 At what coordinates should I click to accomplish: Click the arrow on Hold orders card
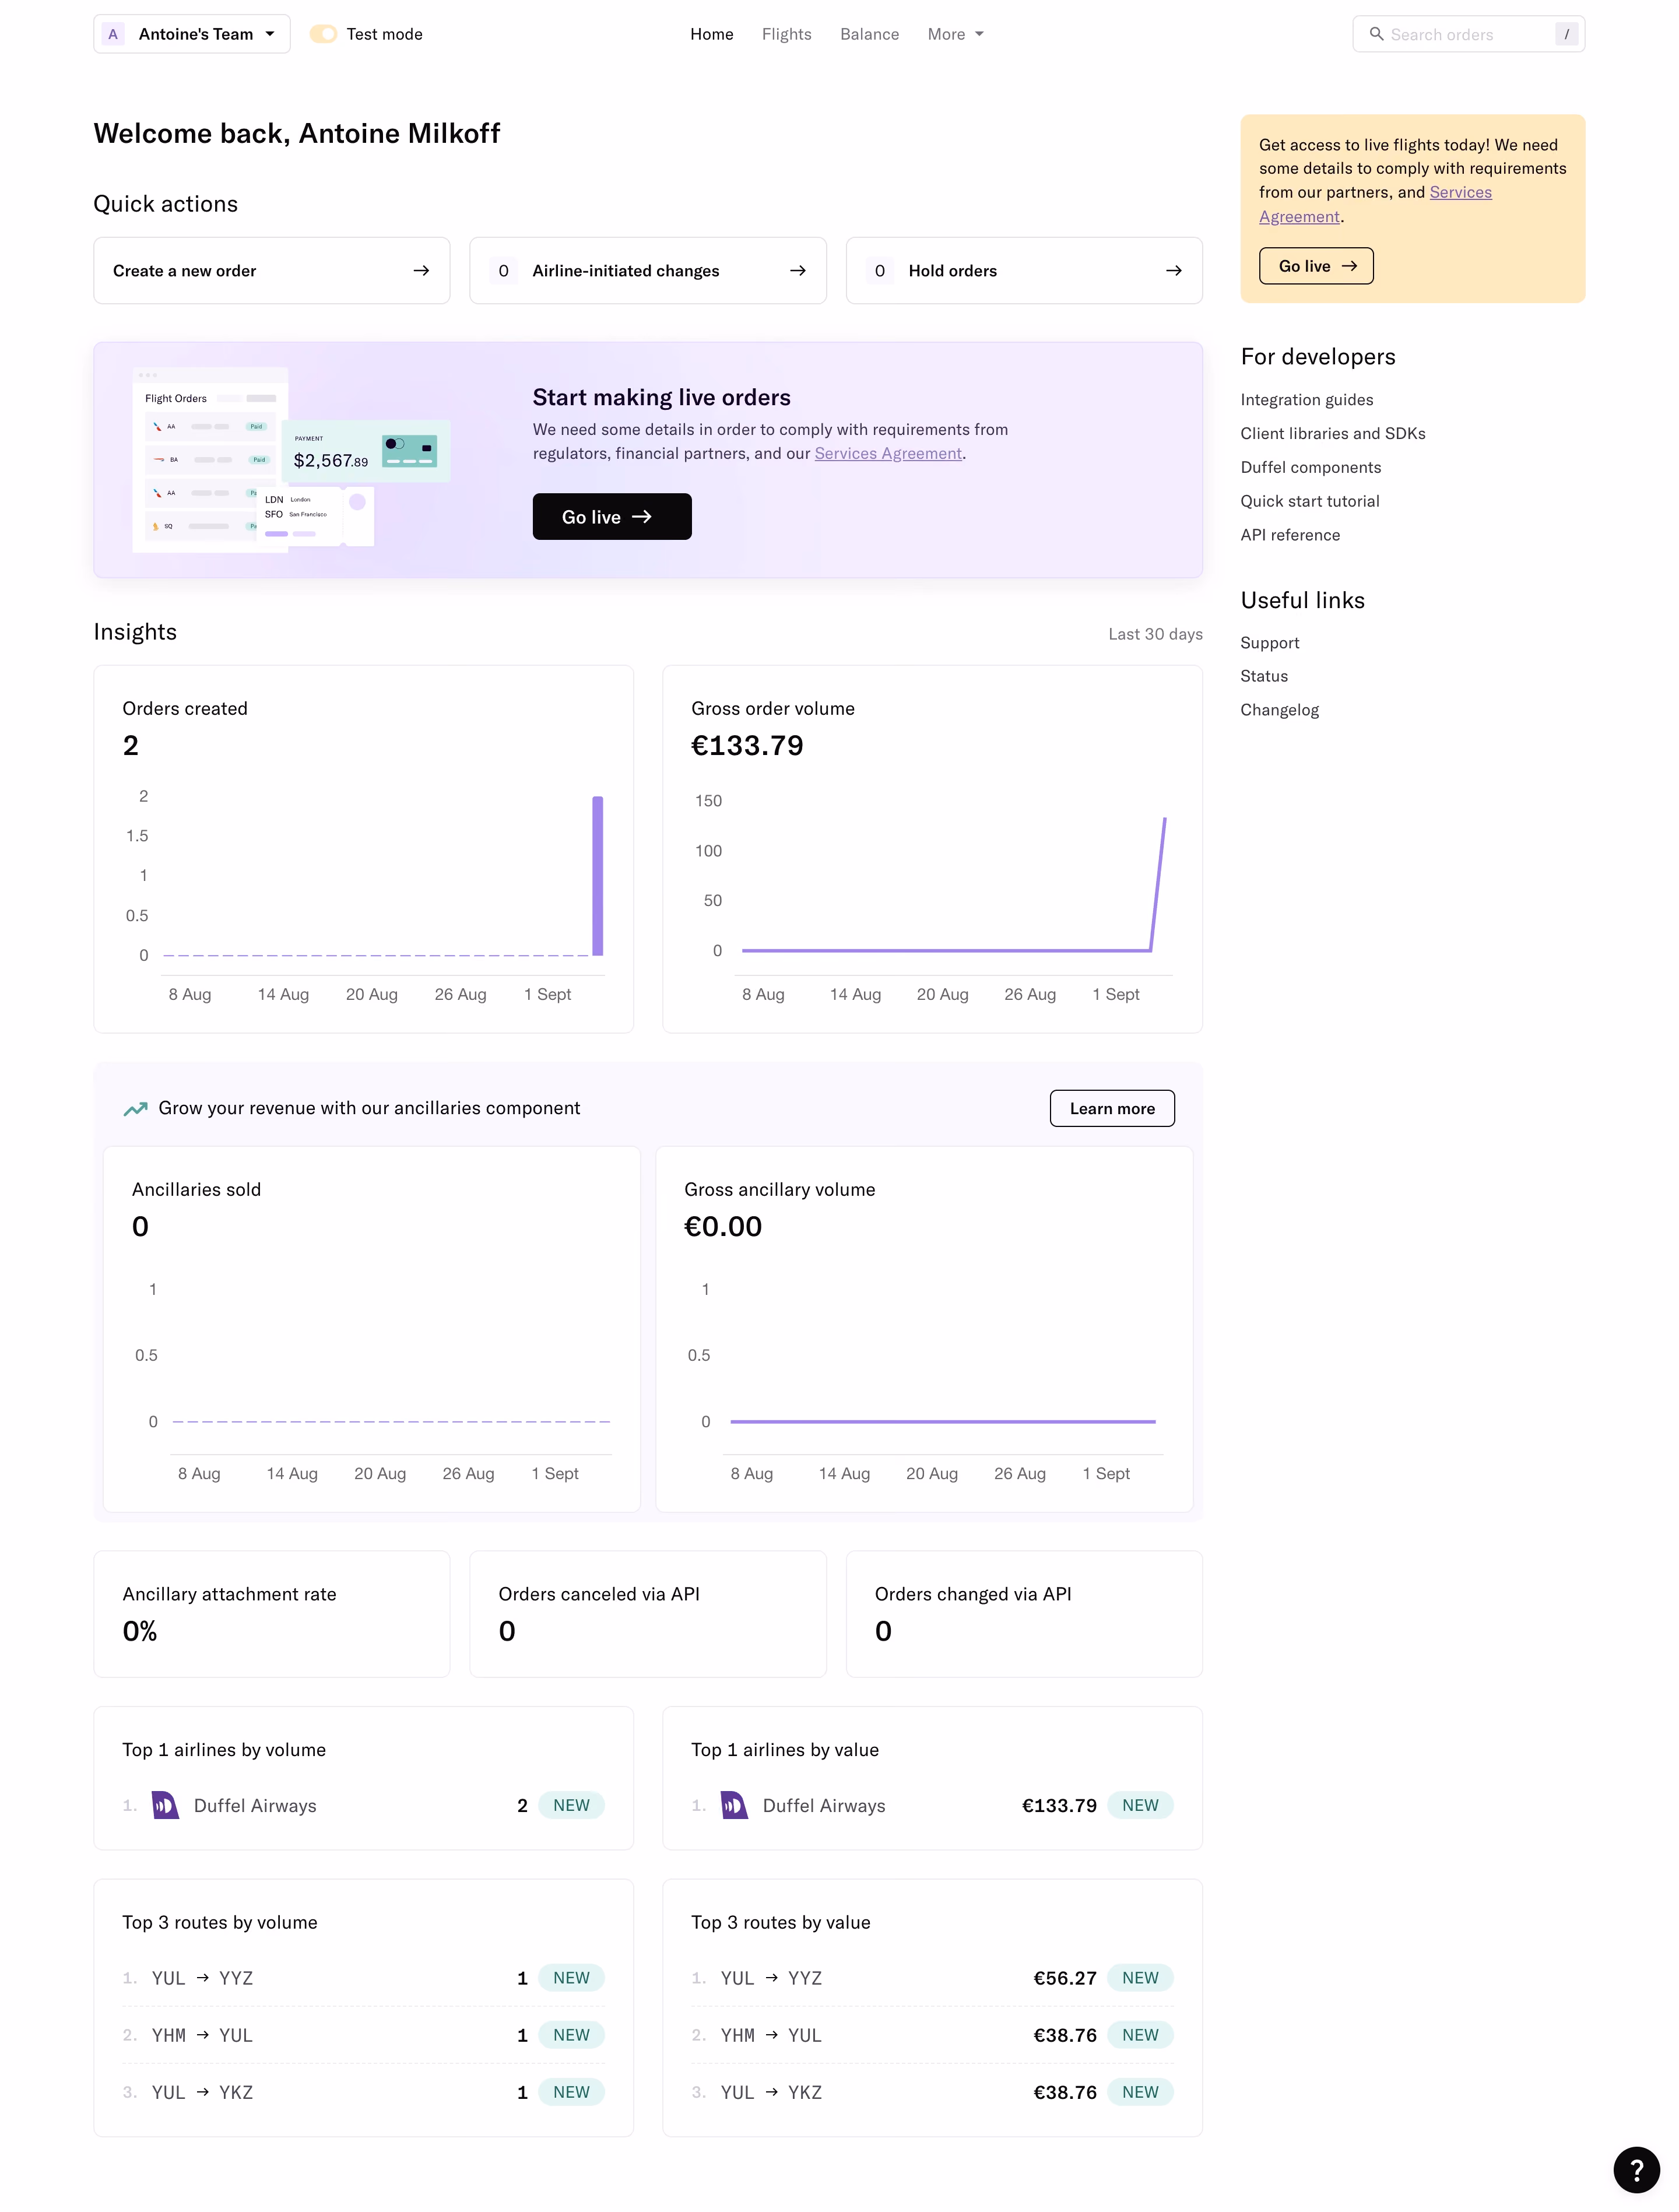tap(1173, 271)
